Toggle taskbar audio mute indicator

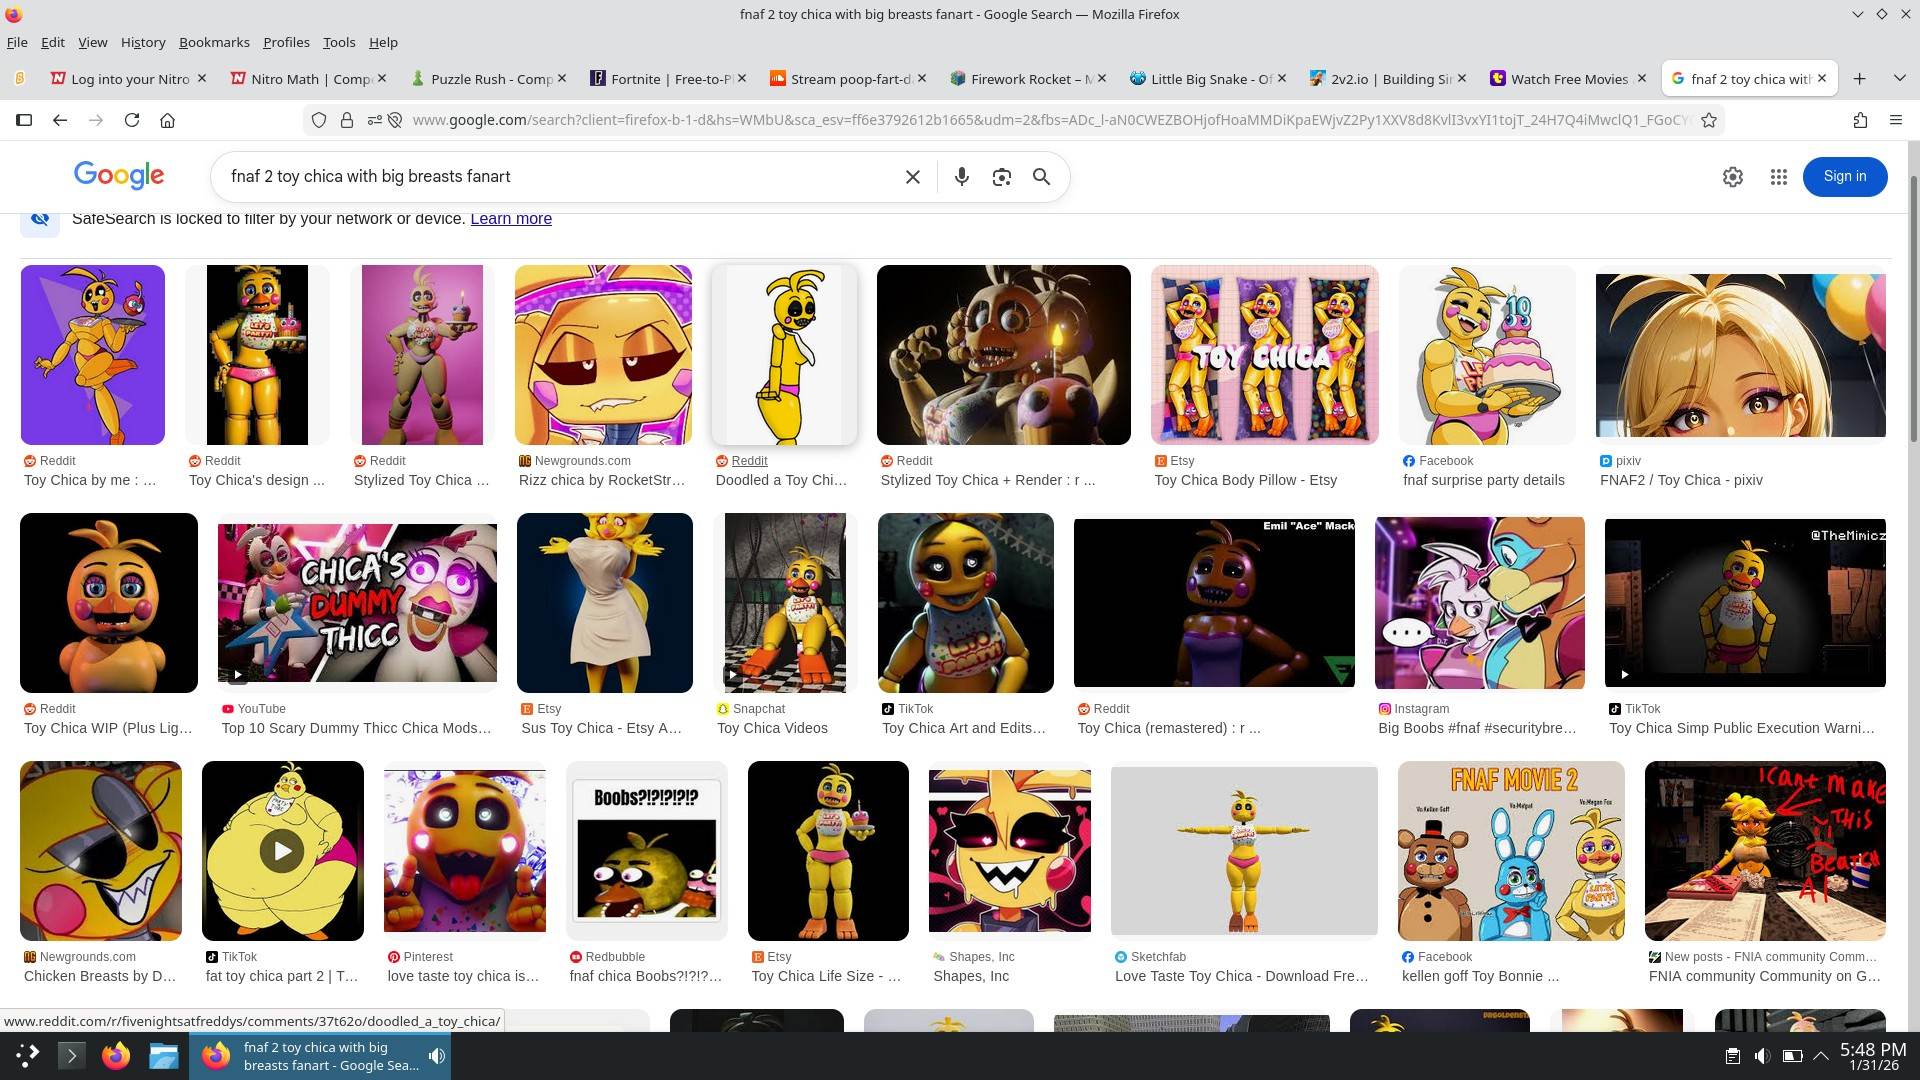click(x=437, y=1056)
